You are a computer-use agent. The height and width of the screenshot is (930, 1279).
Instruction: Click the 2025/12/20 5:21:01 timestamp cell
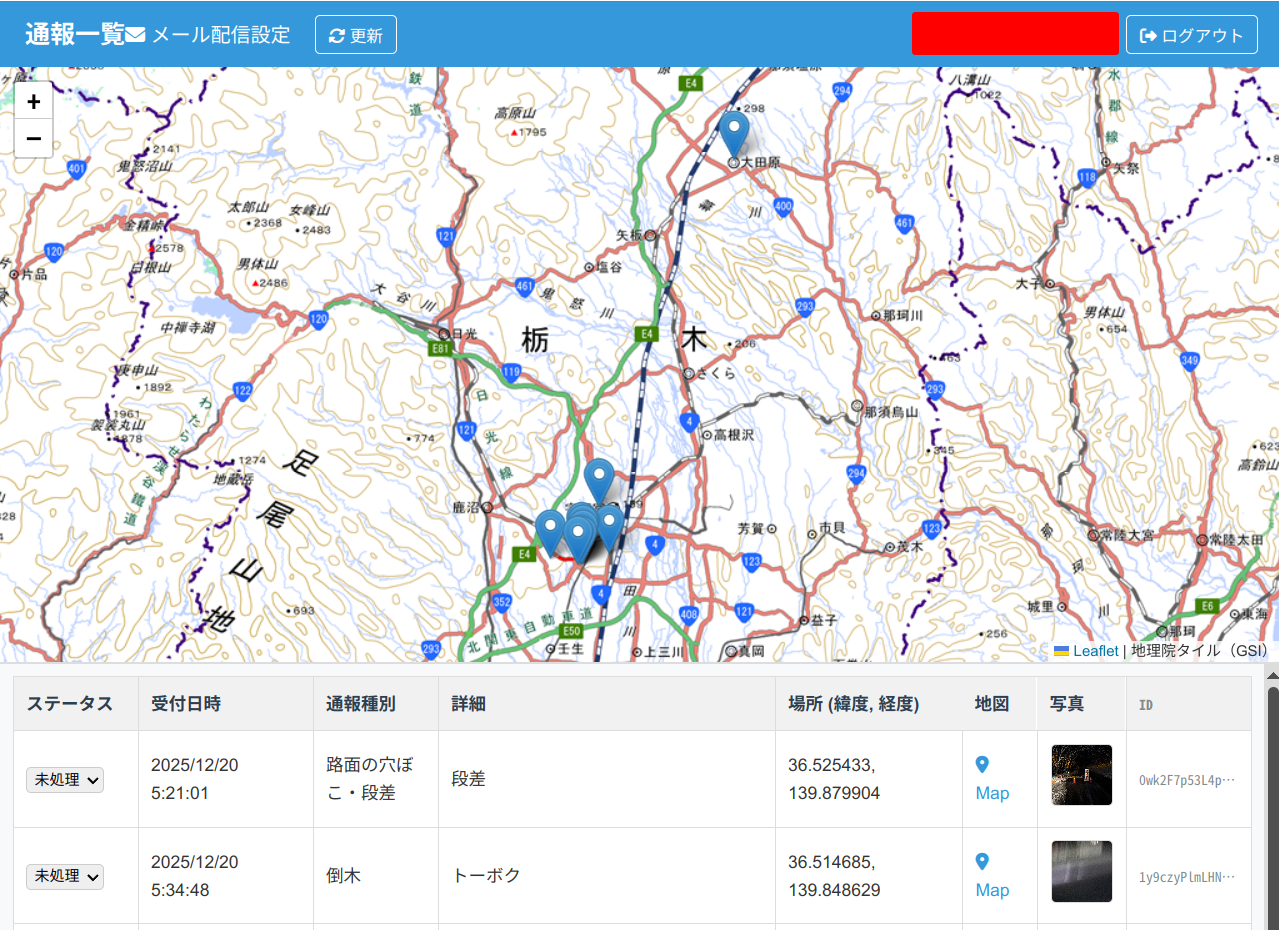(226, 779)
